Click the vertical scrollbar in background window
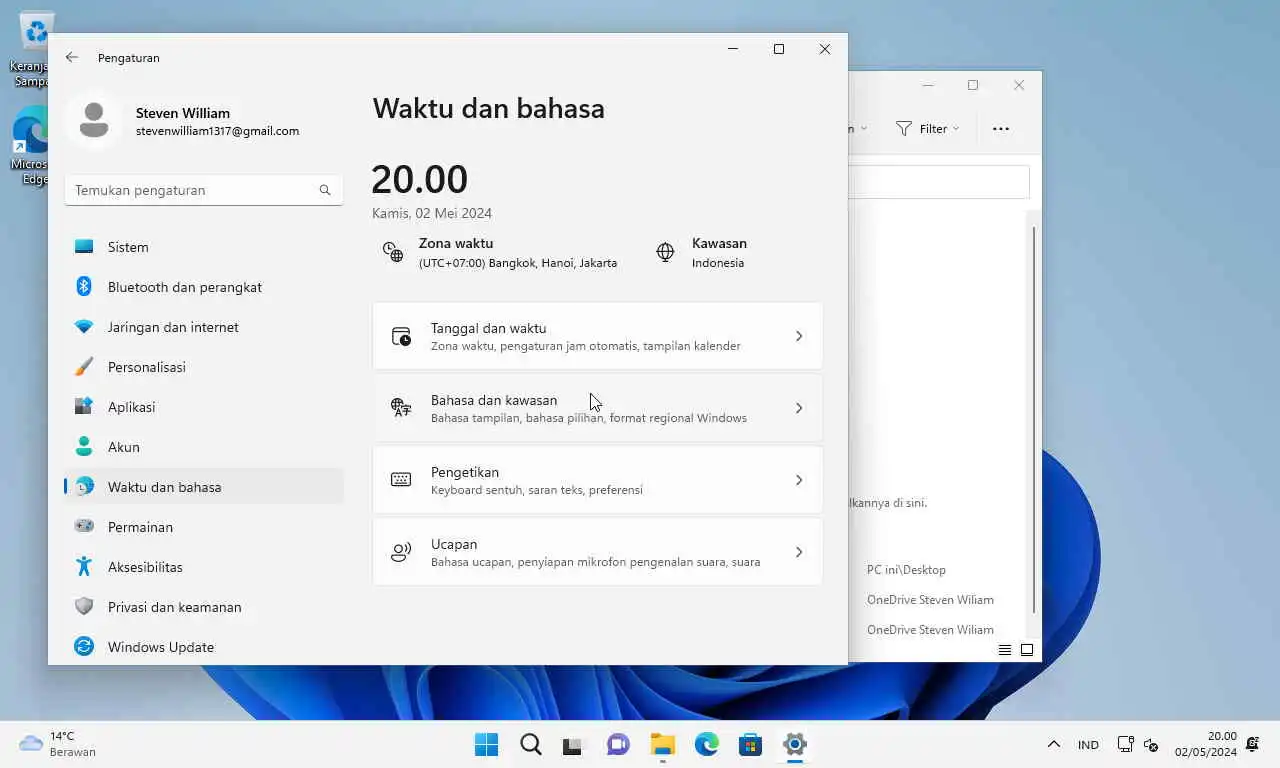 pos(1034,420)
